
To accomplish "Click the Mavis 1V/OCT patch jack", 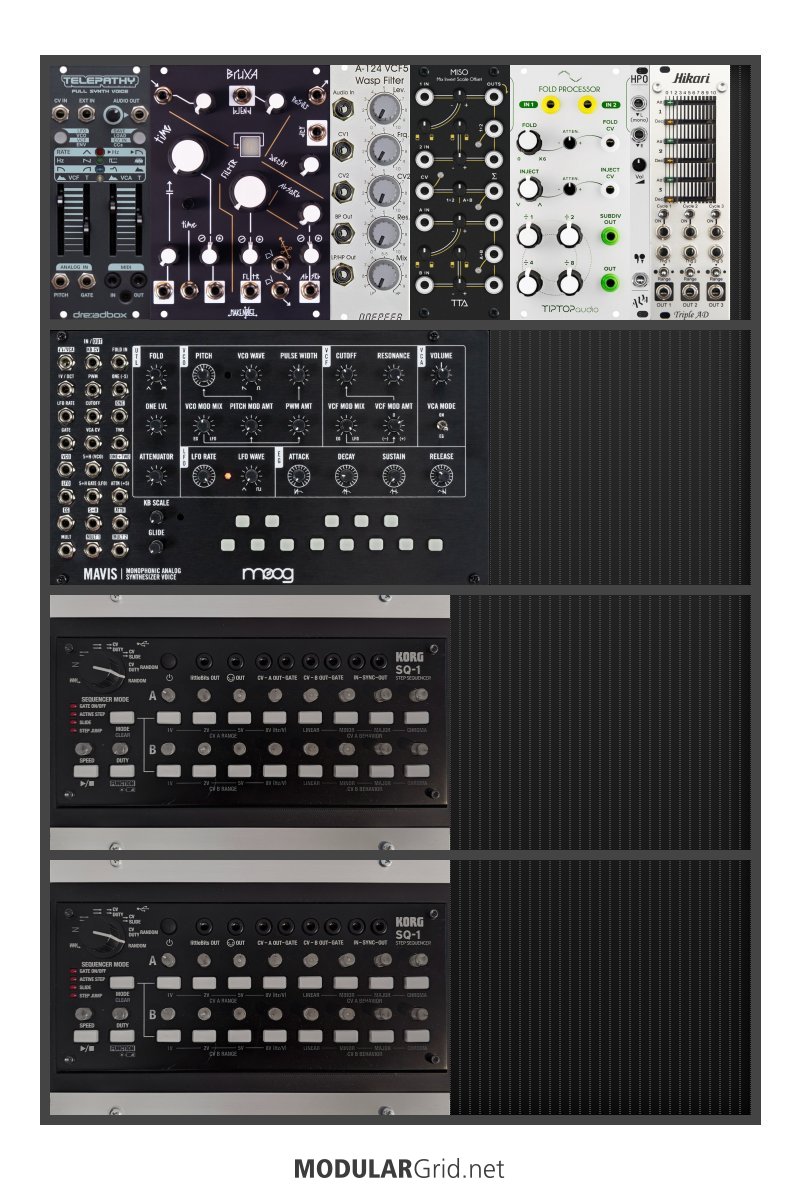I will tap(66, 389).
